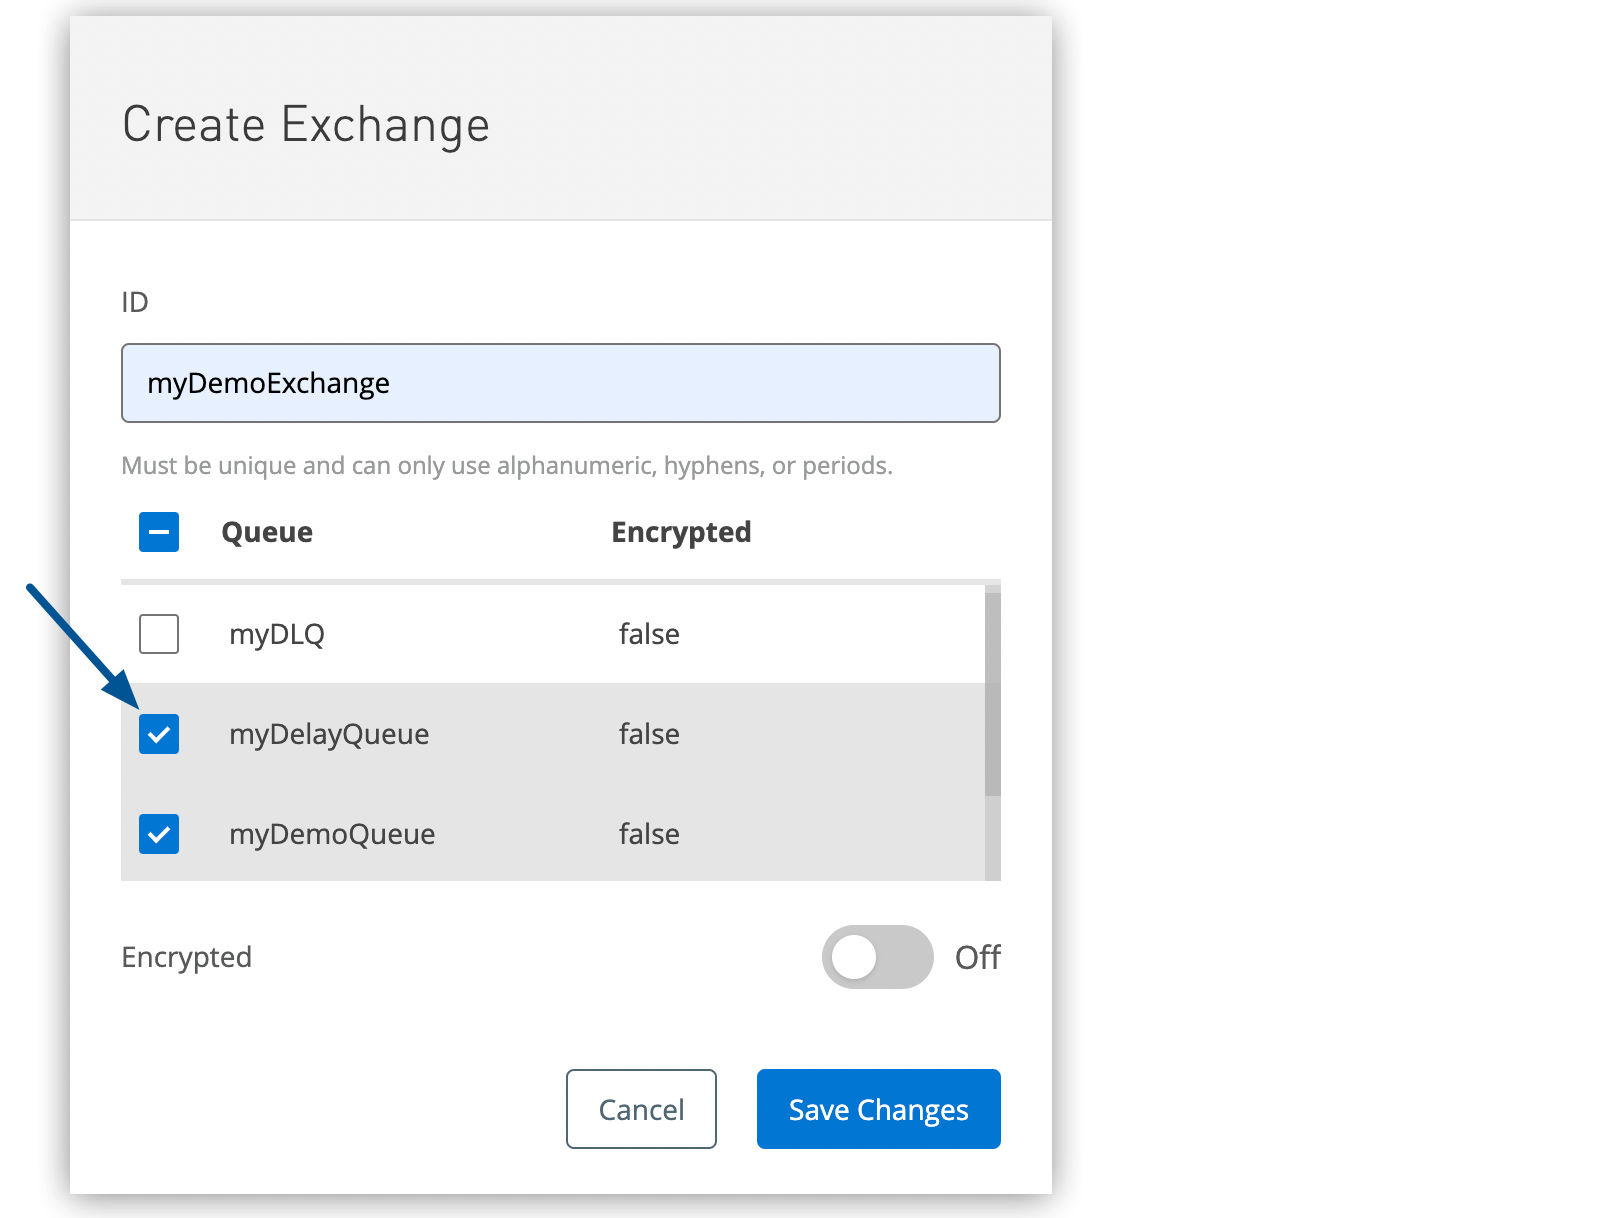1618x1218 pixels.
Task: Click the Encrypted label beside the switch
Action: point(187,957)
